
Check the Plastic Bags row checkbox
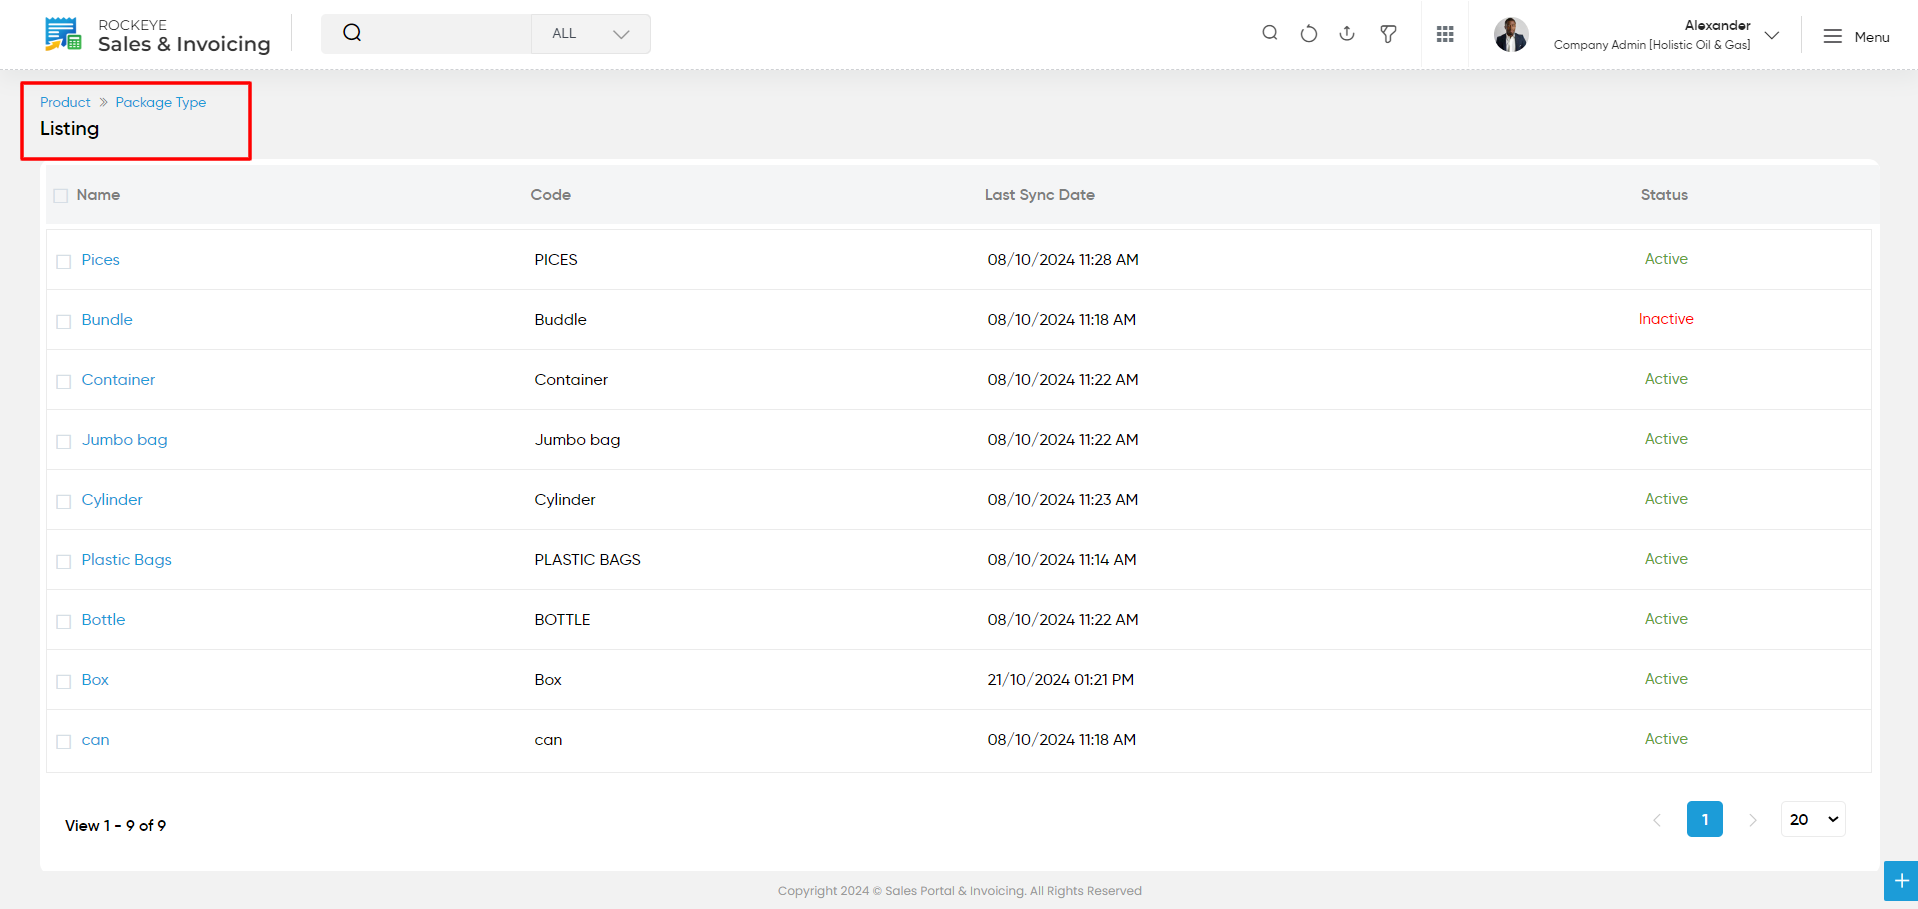pyautogui.click(x=64, y=561)
